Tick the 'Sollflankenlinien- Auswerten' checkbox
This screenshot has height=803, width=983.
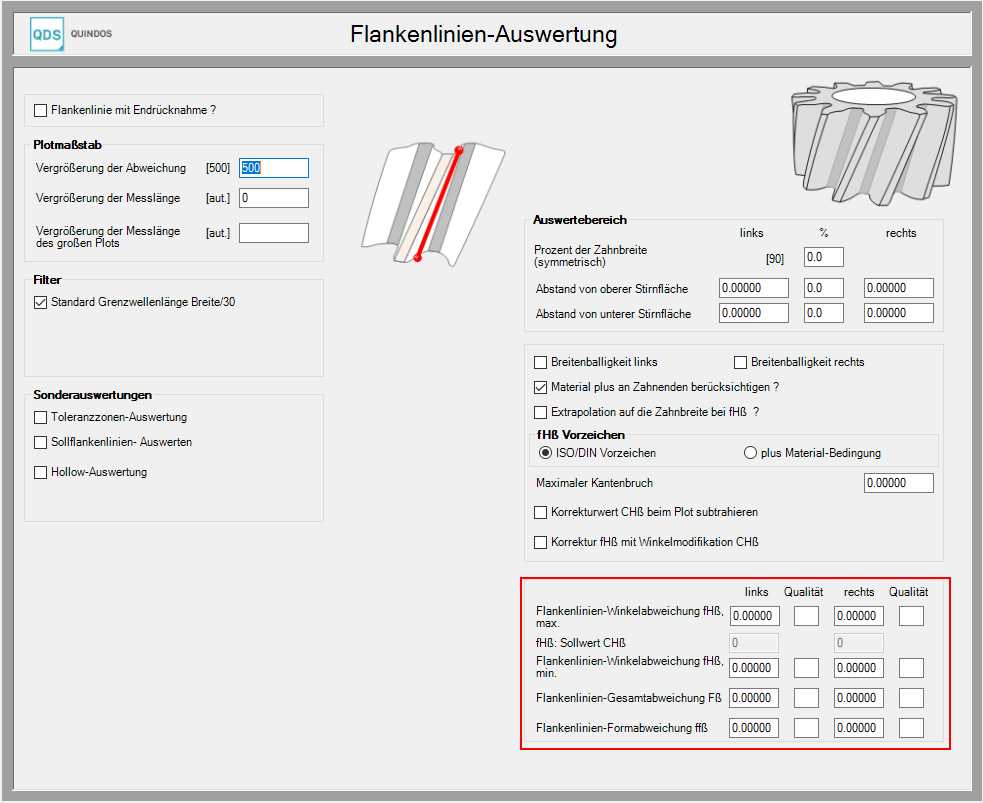pos(41,443)
